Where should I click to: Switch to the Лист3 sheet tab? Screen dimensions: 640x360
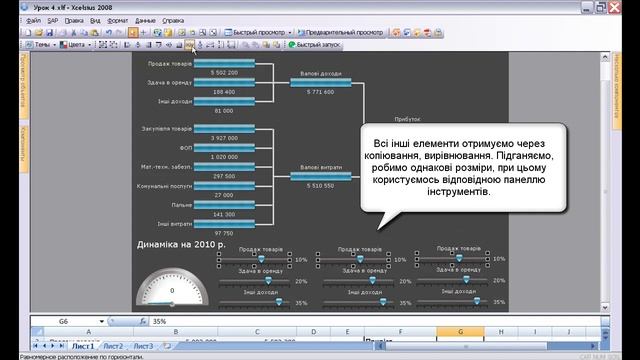tap(143, 346)
